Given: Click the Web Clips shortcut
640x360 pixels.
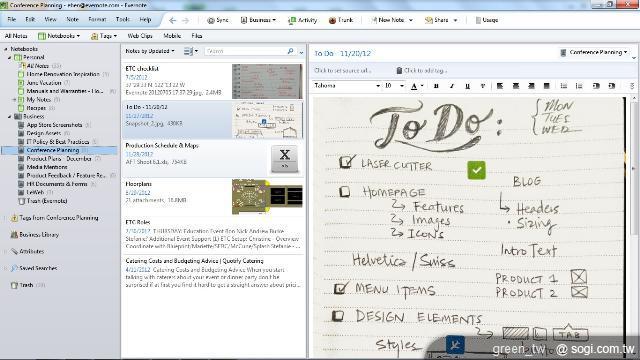Looking at the screenshot, I should click(140, 36).
